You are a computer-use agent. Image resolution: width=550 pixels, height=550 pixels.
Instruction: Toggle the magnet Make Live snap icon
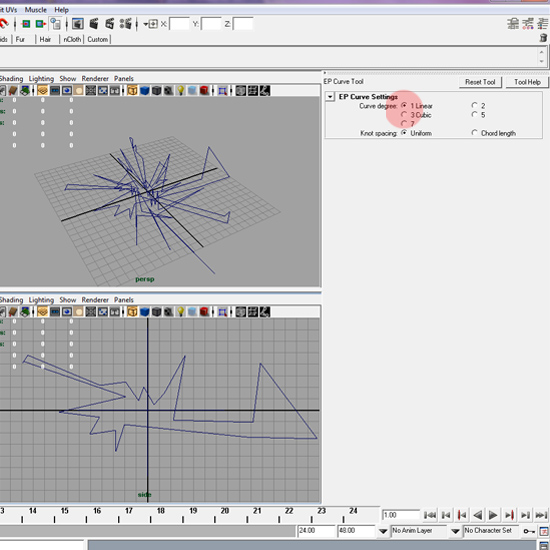pyautogui.click(x=4, y=24)
